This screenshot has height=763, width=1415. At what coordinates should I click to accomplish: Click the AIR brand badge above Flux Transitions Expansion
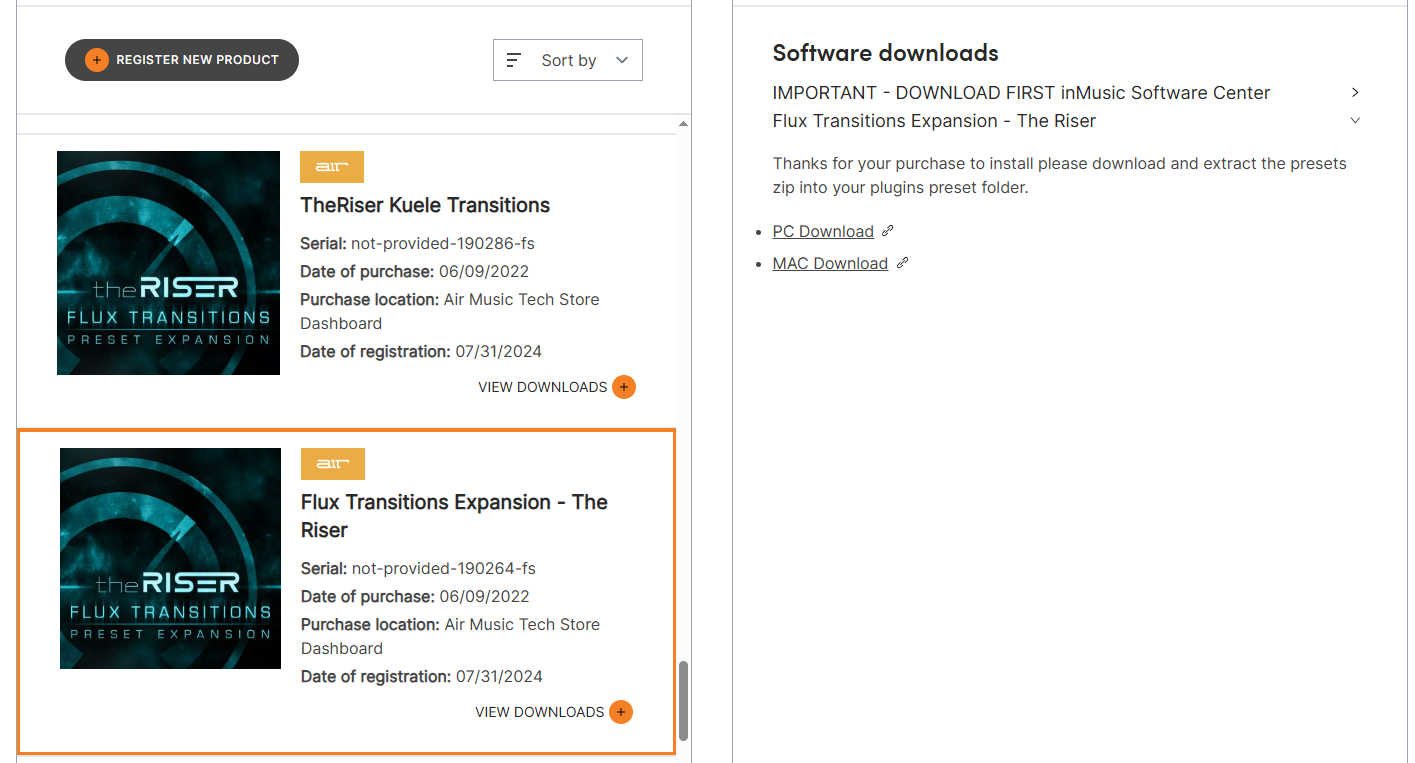(x=333, y=464)
